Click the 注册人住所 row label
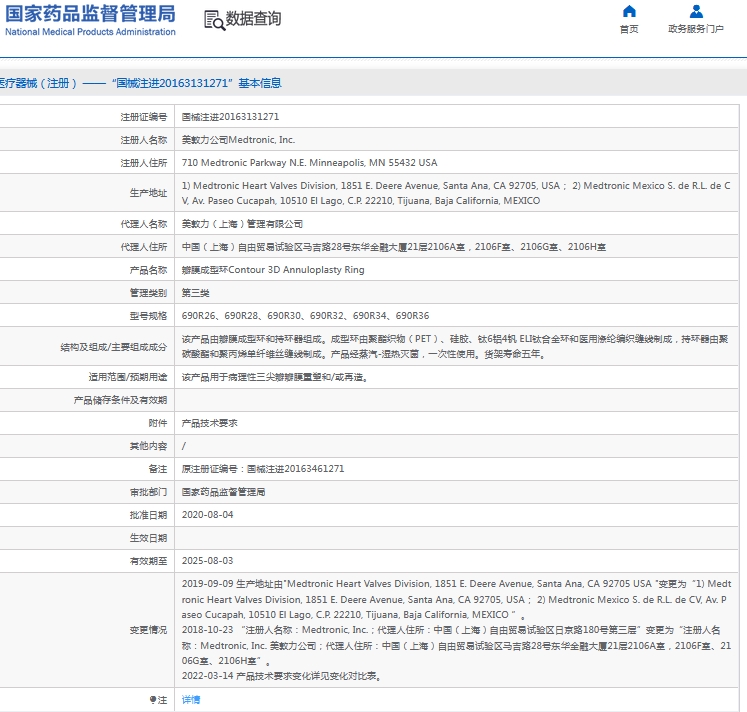 [143, 163]
